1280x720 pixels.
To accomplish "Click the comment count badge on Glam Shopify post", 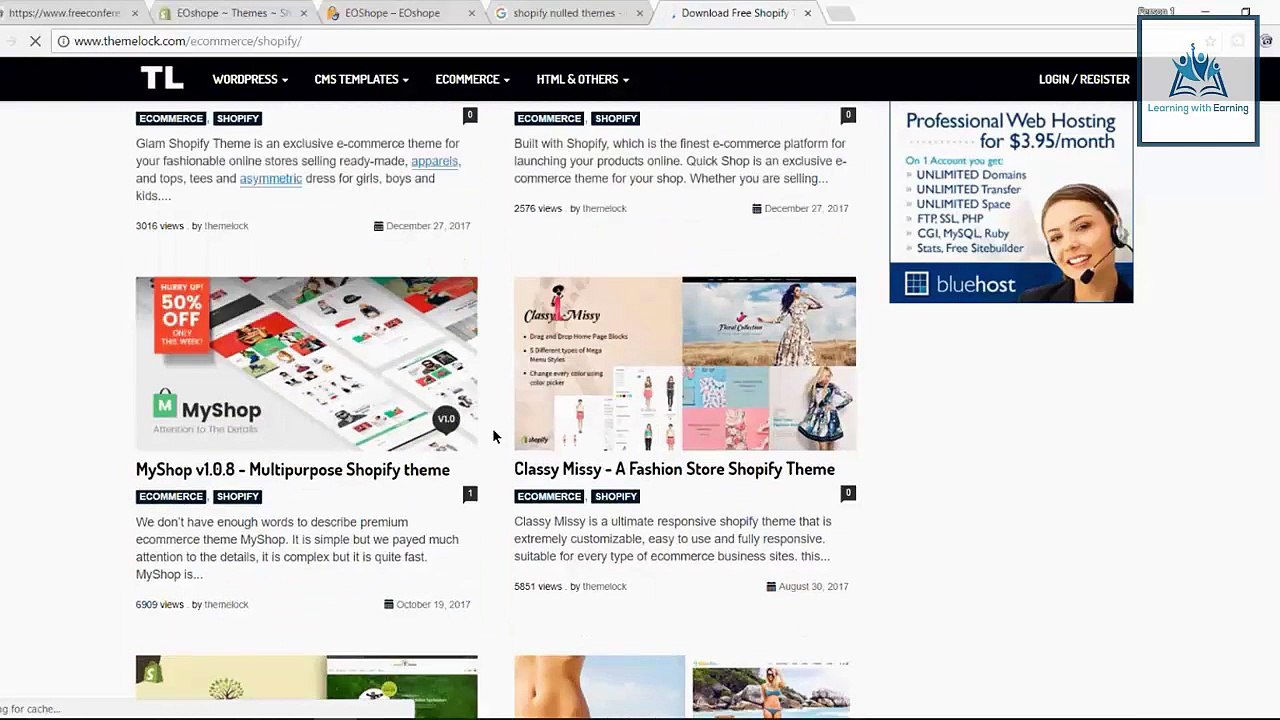I will 470,115.
